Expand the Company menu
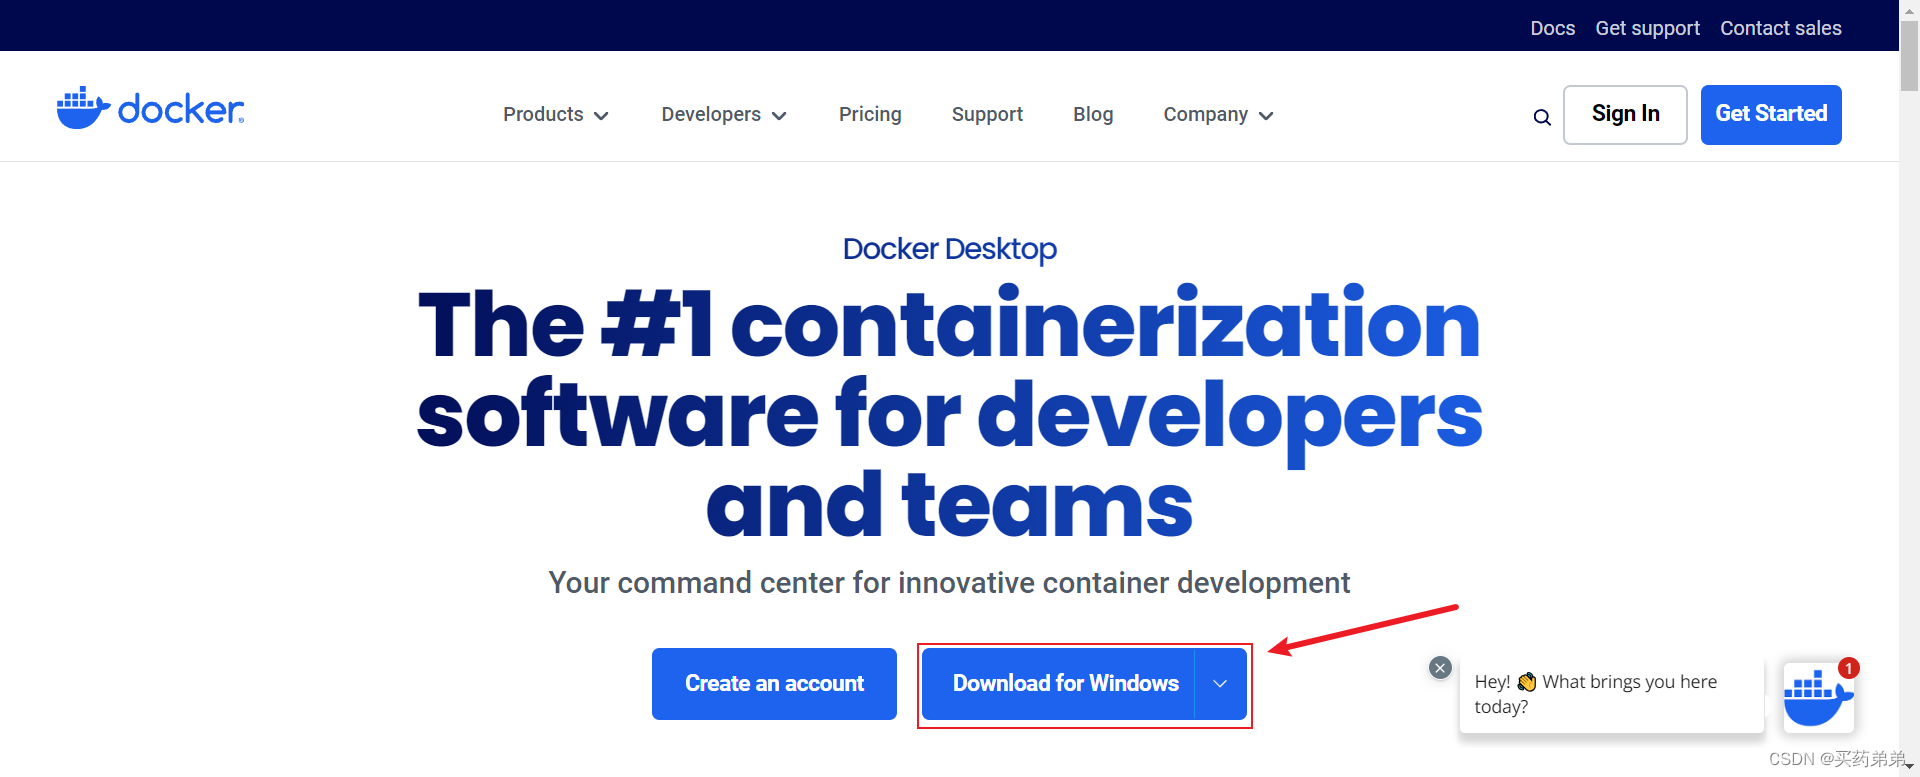The height and width of the screenshot is (777, 1920). click(x=1218, y=115)
